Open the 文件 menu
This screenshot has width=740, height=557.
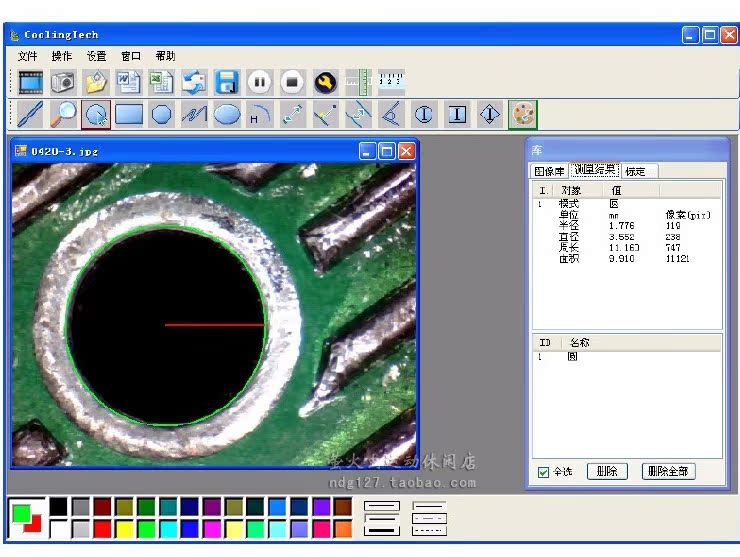point(27,56)
